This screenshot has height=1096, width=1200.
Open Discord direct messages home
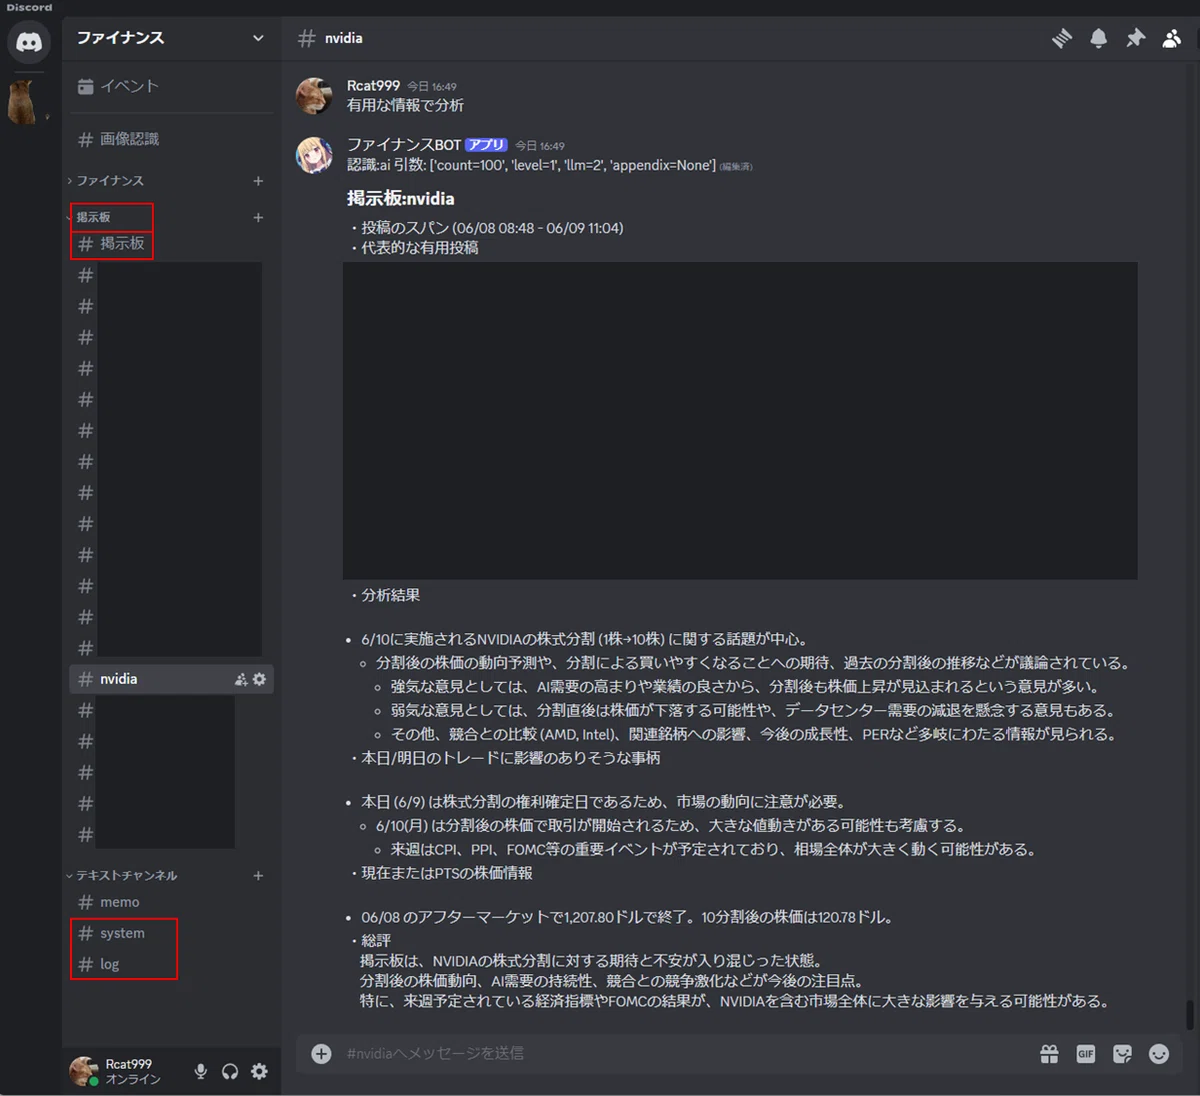click(x=29, y=42)
